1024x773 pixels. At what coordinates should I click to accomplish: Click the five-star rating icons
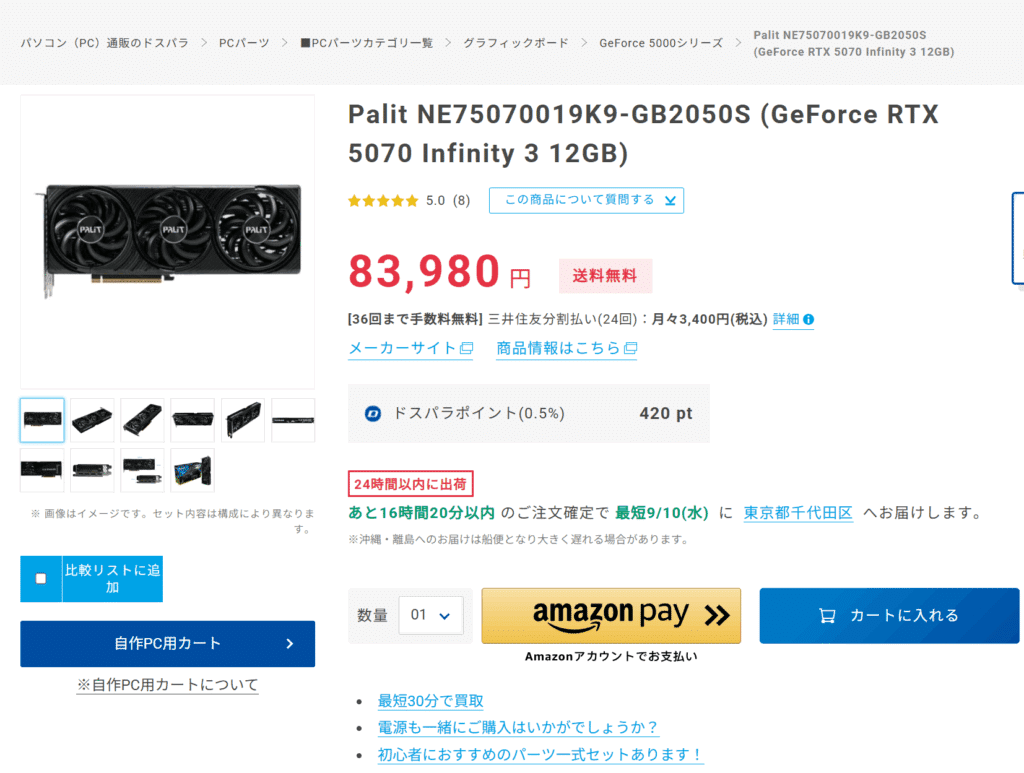tap(383, 200)
